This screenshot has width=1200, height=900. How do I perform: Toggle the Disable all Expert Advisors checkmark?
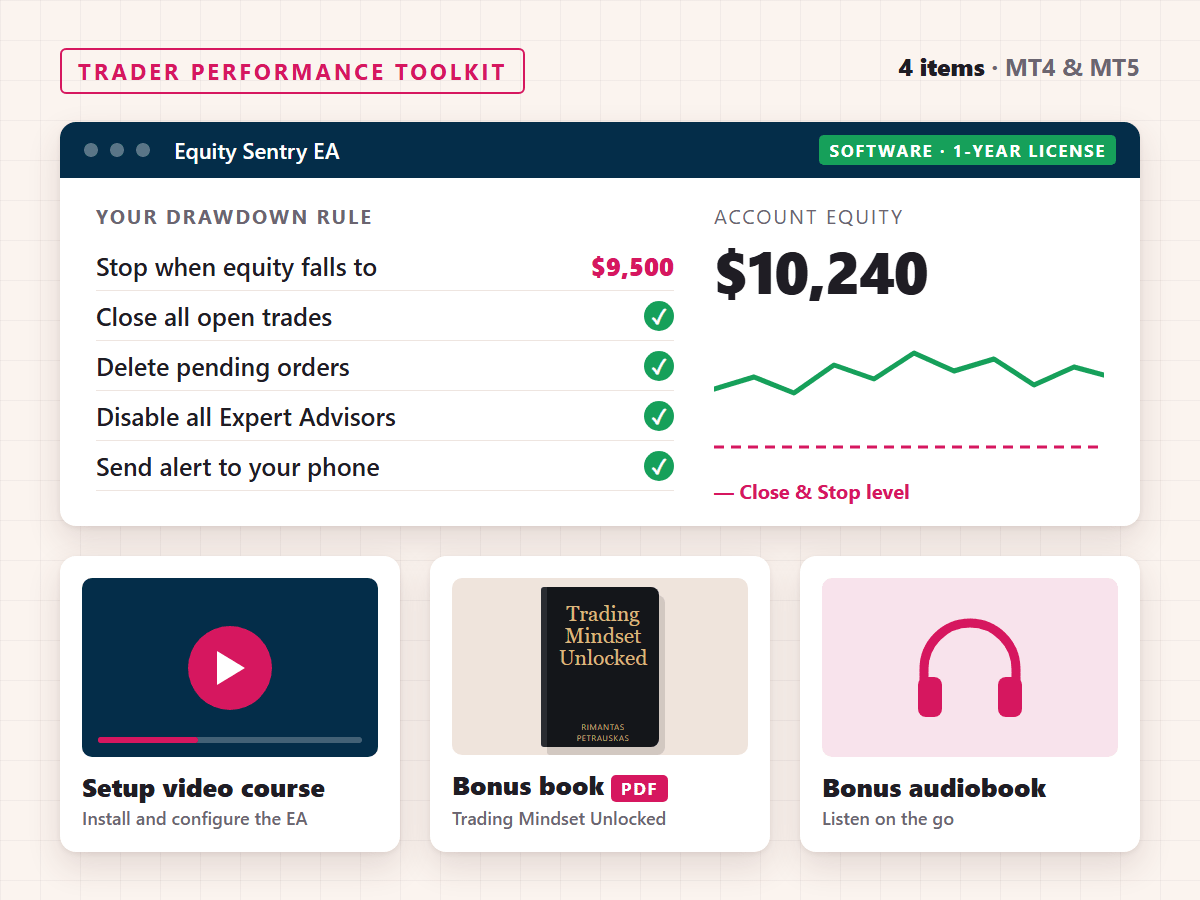[x=658, y=416]
